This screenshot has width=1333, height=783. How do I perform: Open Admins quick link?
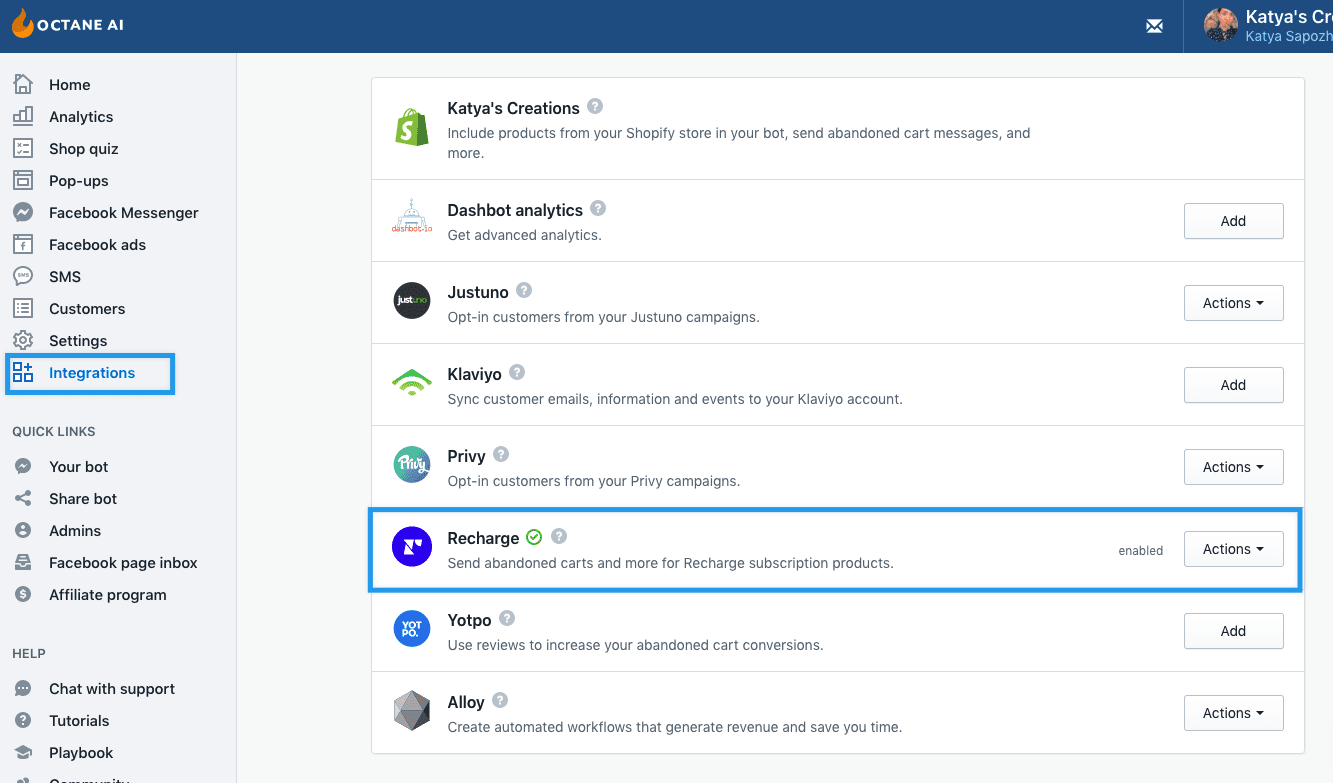[x=75, y=531]
